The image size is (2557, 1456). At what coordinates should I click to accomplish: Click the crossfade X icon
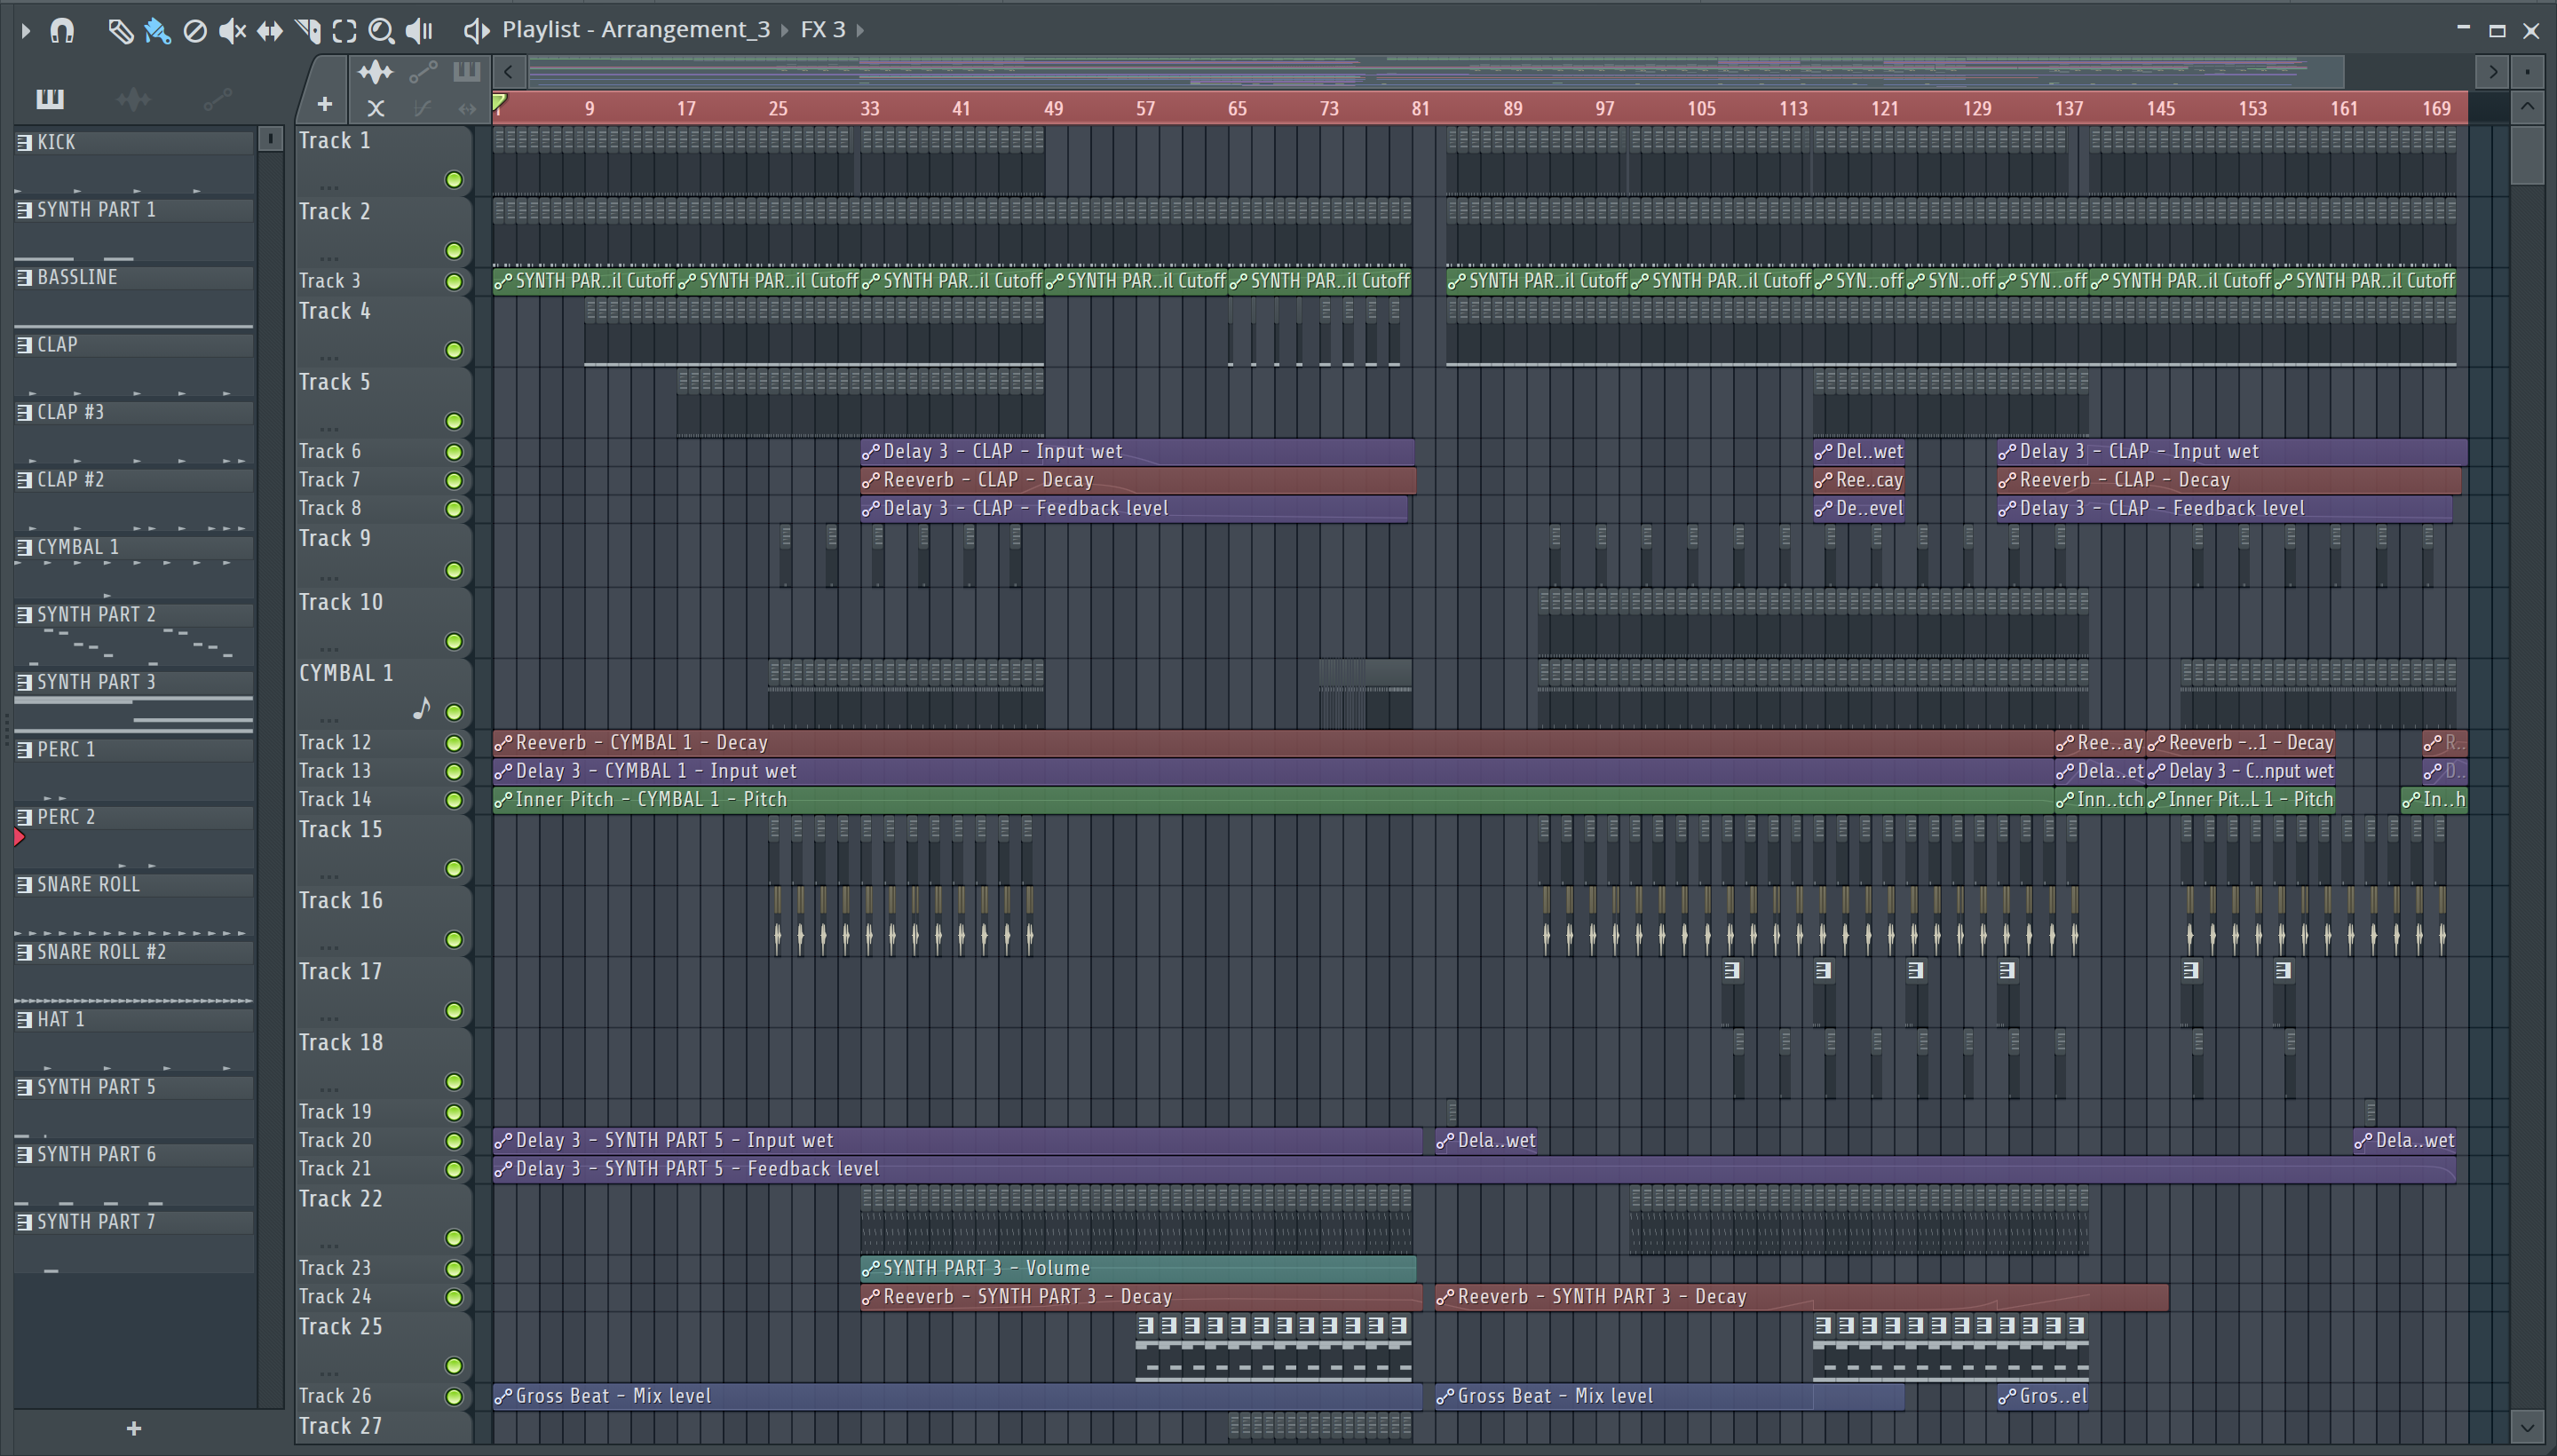point(376,108)
